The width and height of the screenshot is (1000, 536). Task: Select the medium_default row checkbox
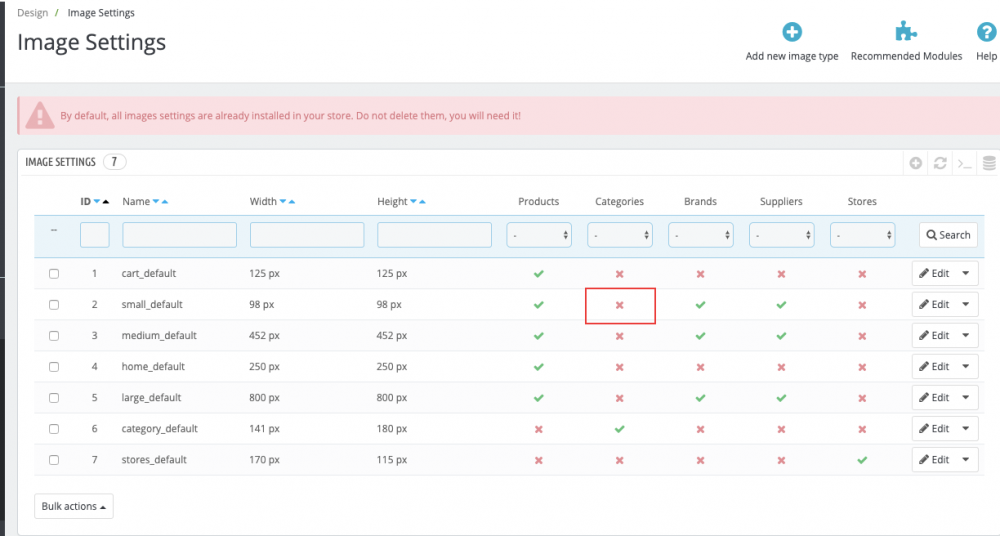(x=54, y=336)
